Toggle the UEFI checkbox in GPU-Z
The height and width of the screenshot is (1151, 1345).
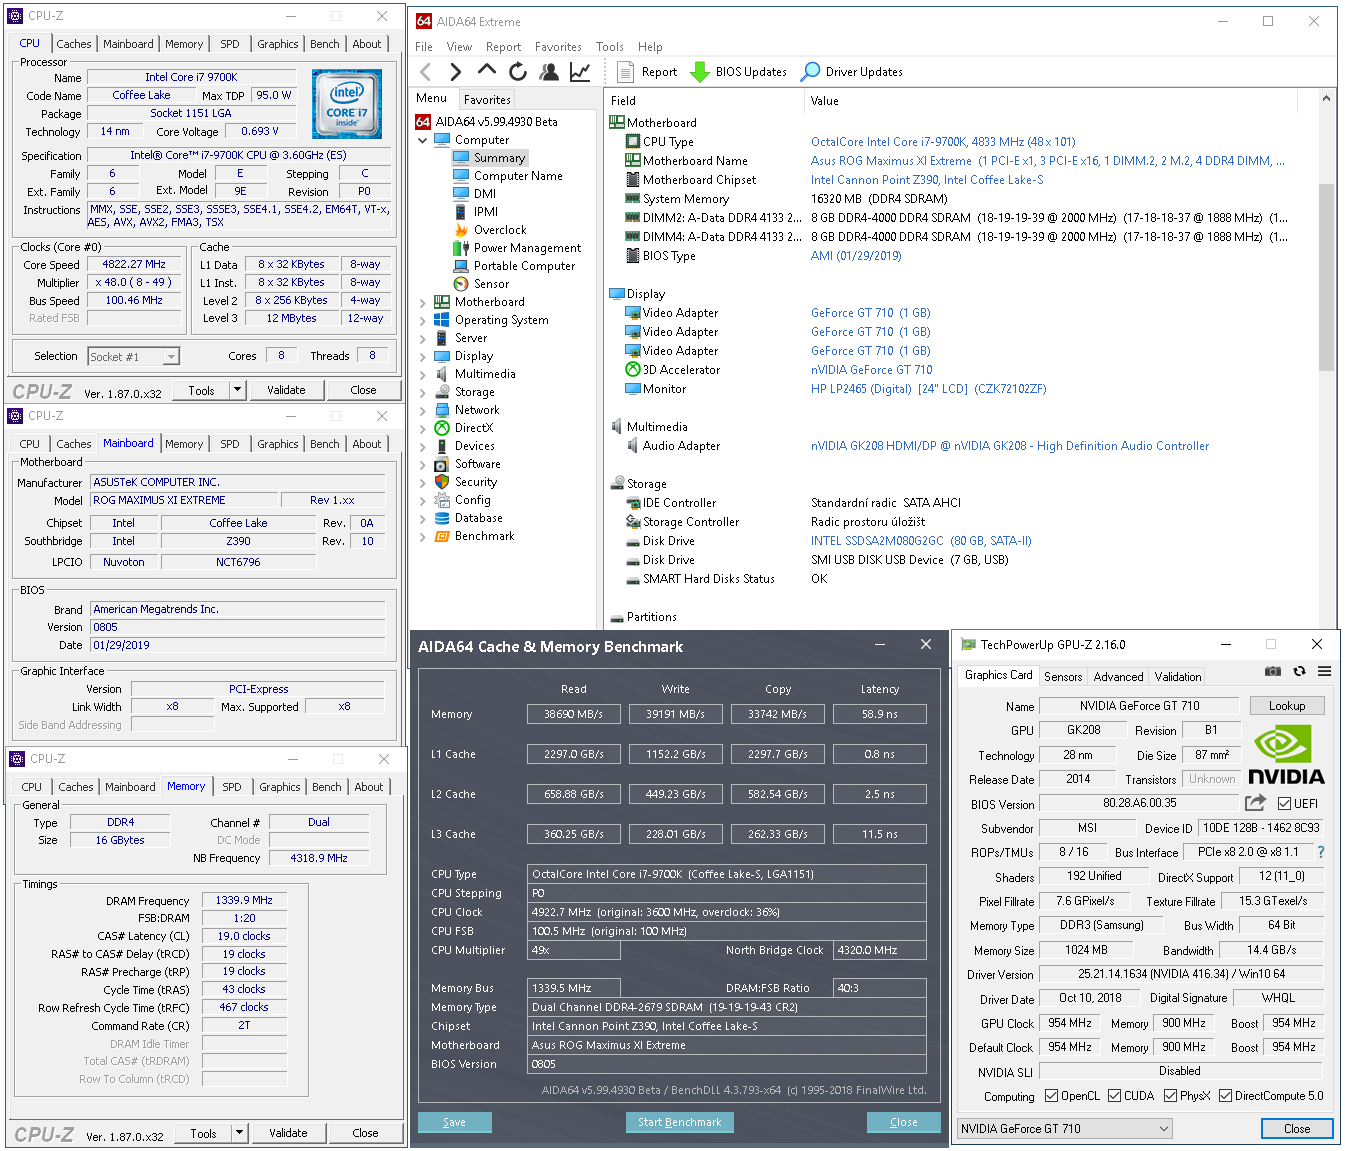[1284, 803]
